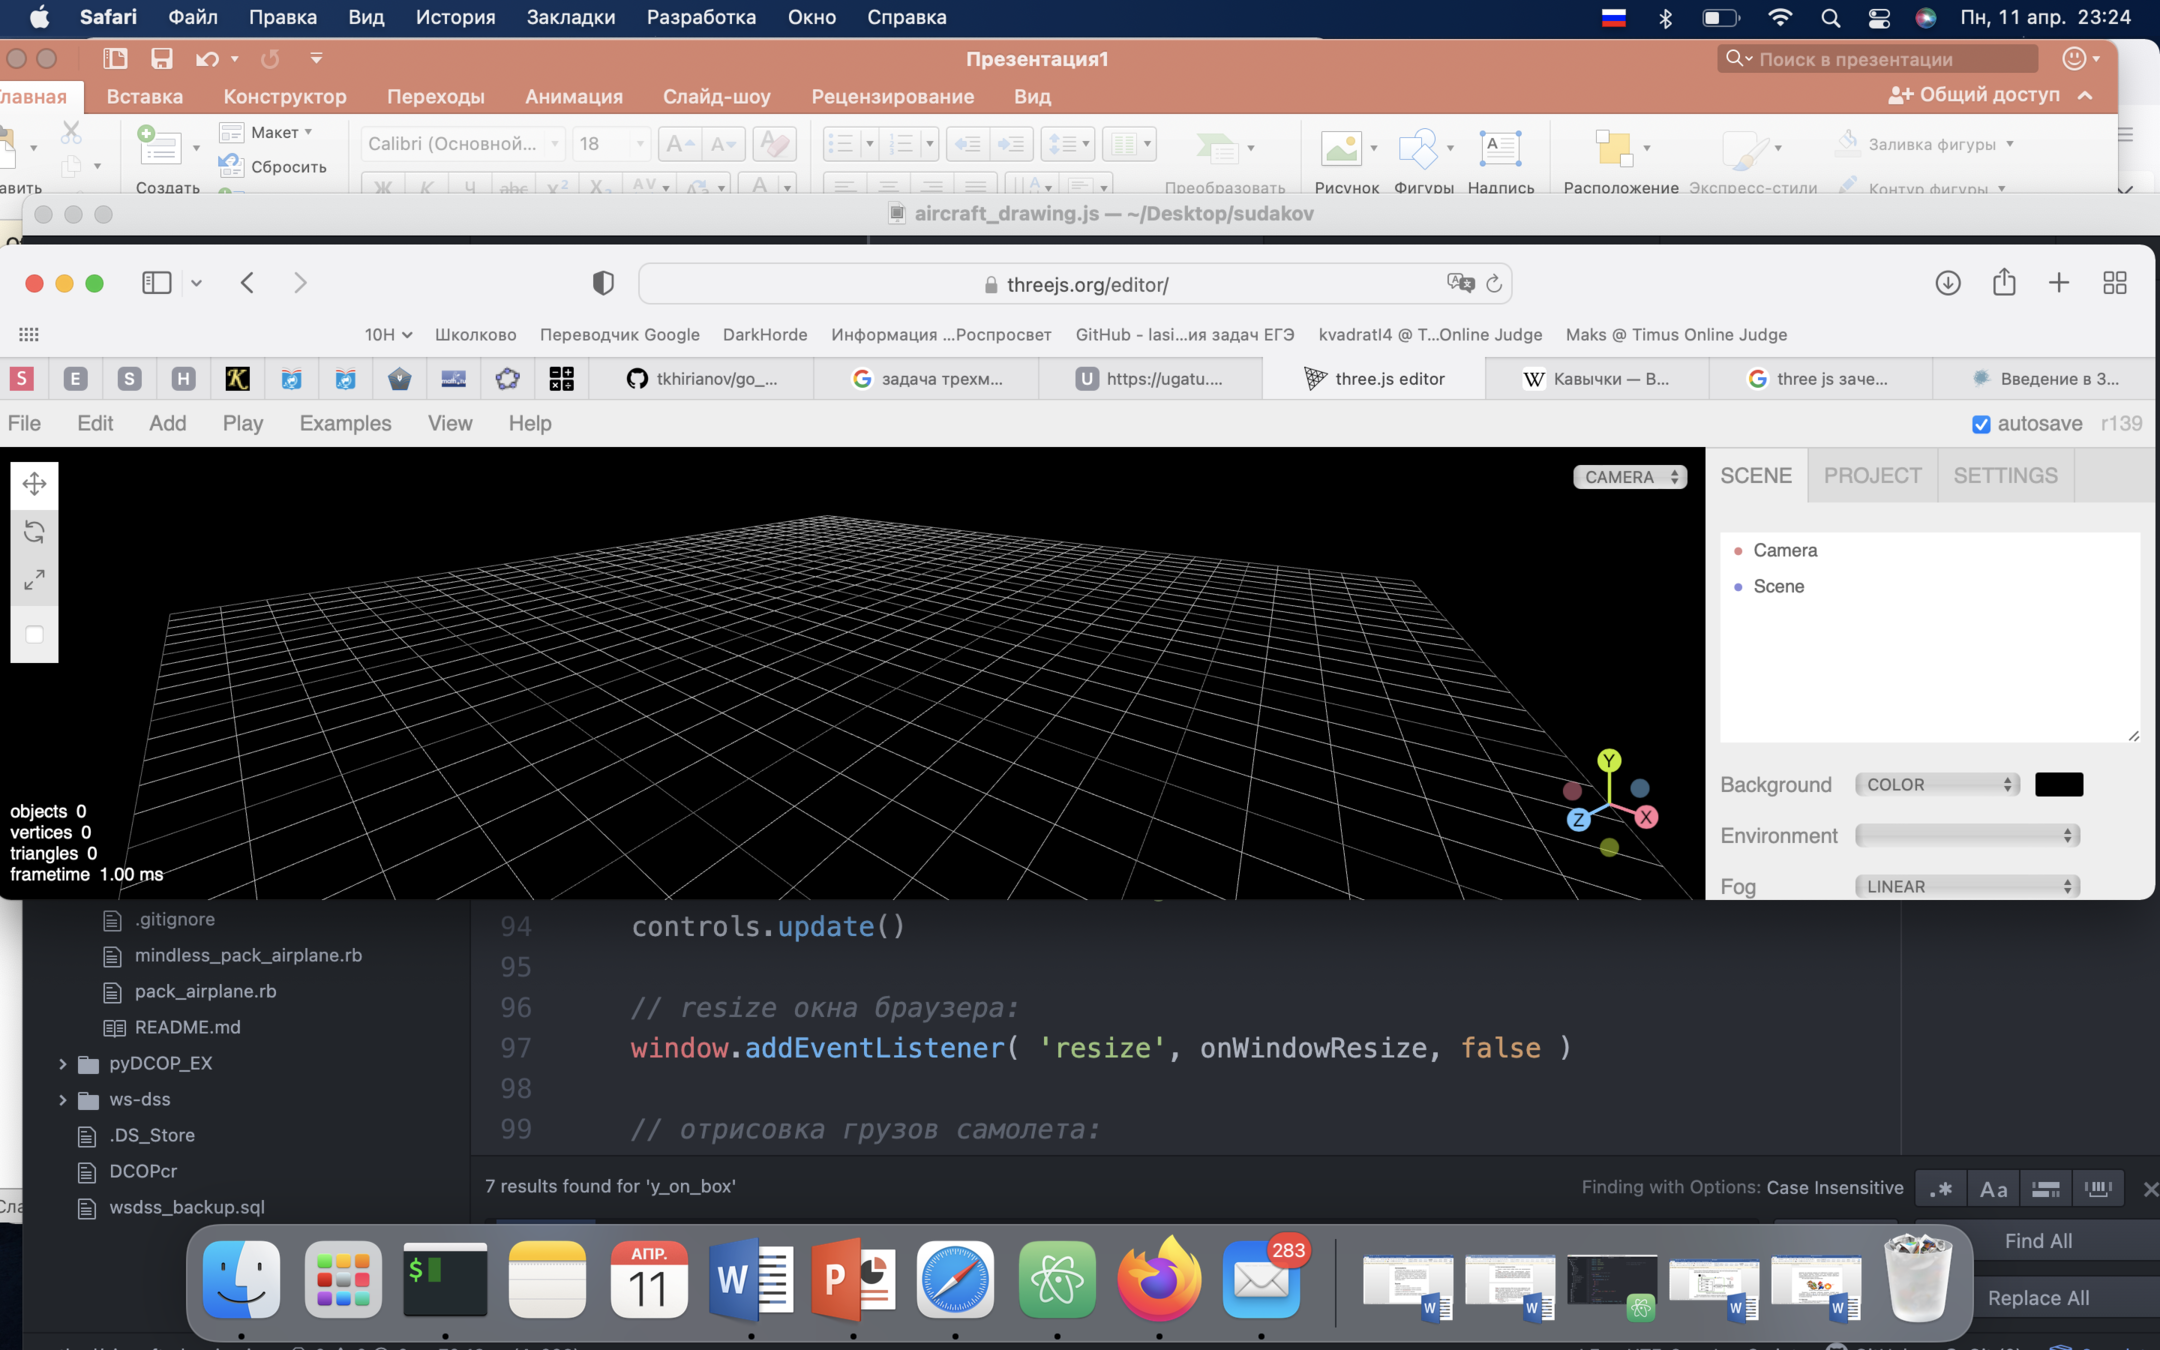The height and width of the screenshot is (1350, 2160).
Task: Click the black background color swatch
Action: coord(2058,785)
